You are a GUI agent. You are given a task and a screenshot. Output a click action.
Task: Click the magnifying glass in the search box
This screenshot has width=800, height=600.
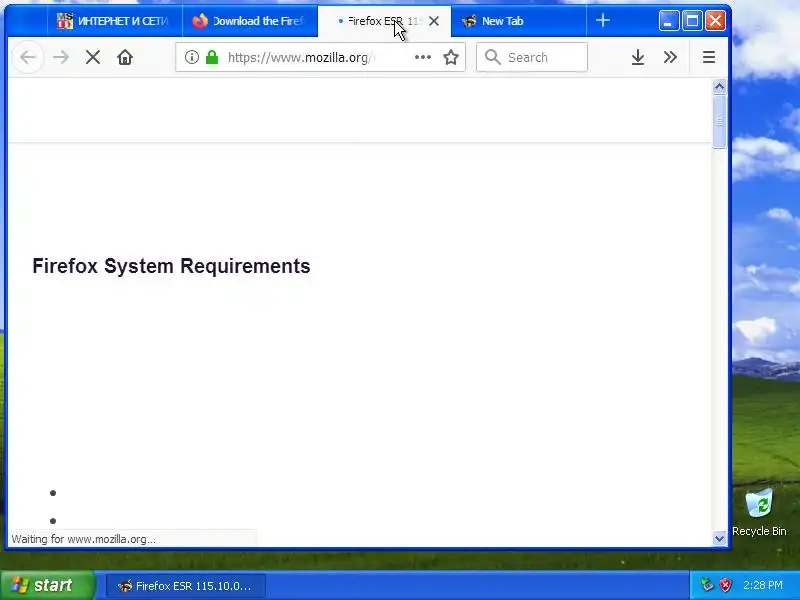(492, 57)
